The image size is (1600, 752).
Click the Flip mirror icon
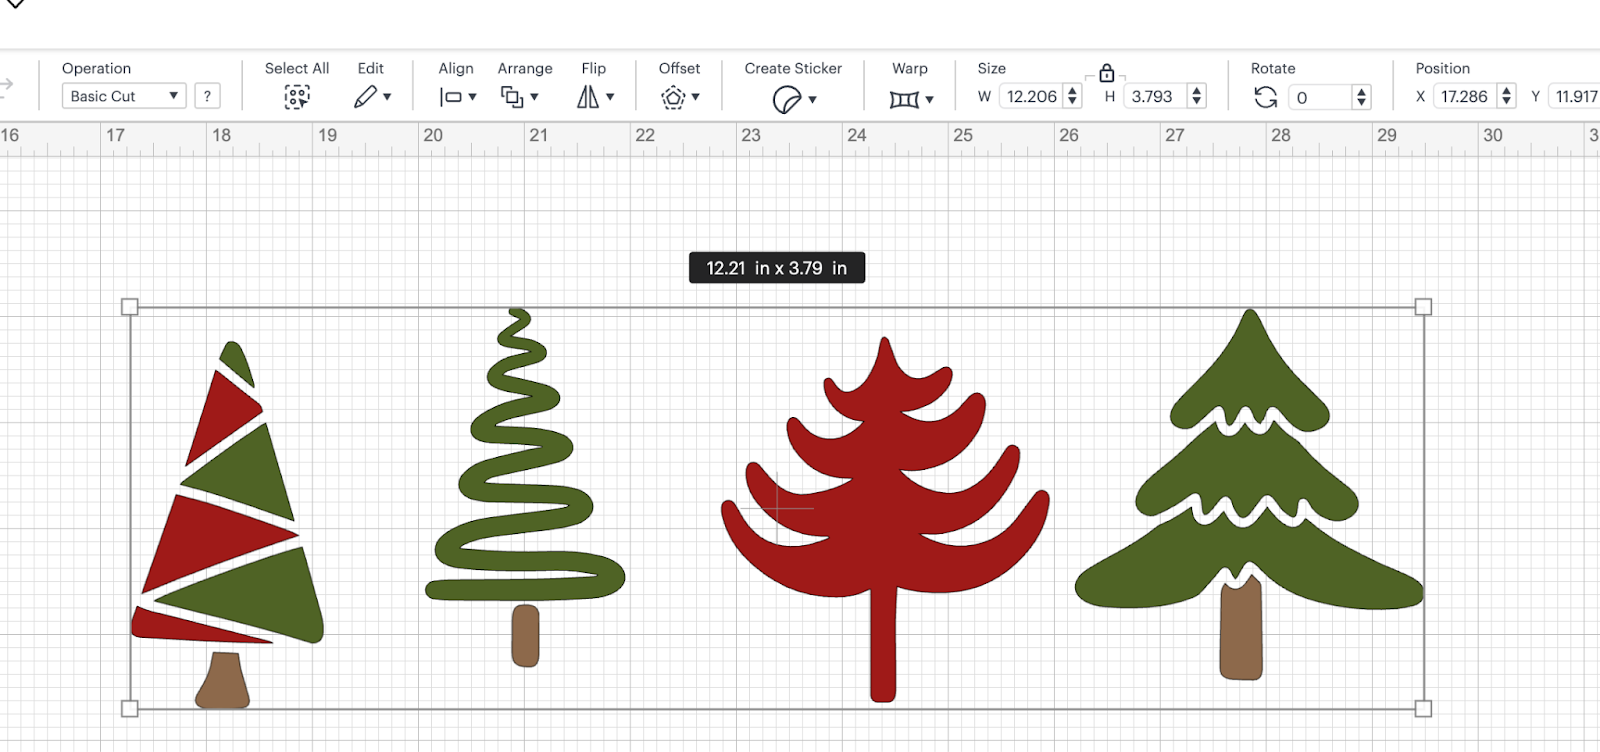588,97
